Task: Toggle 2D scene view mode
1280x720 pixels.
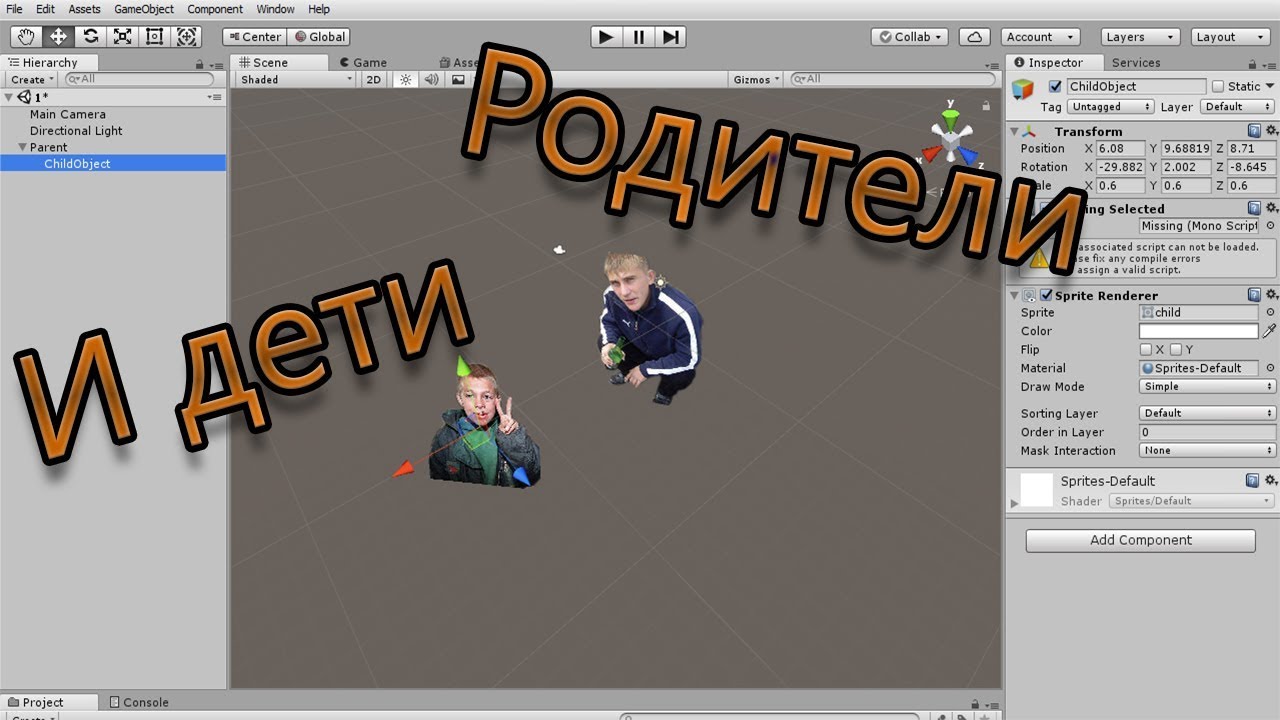Action: 374,79
